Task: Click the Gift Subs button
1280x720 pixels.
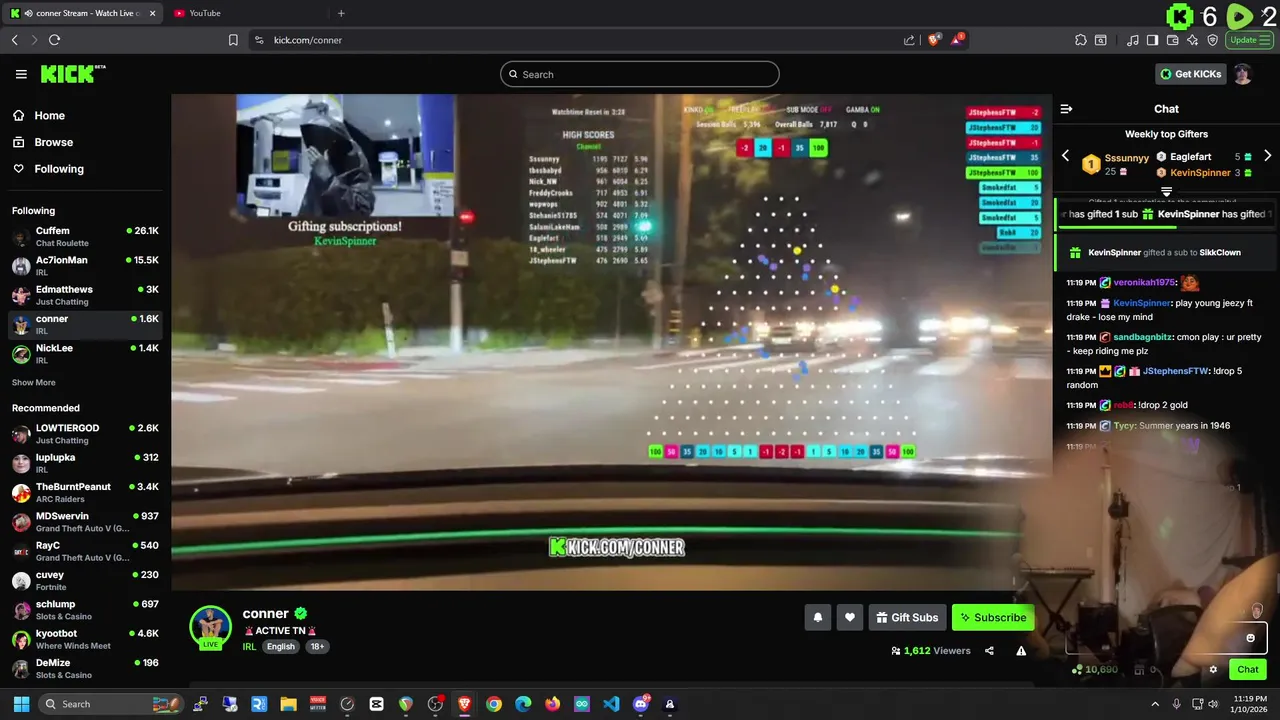Action: click(x=907, y=618)
